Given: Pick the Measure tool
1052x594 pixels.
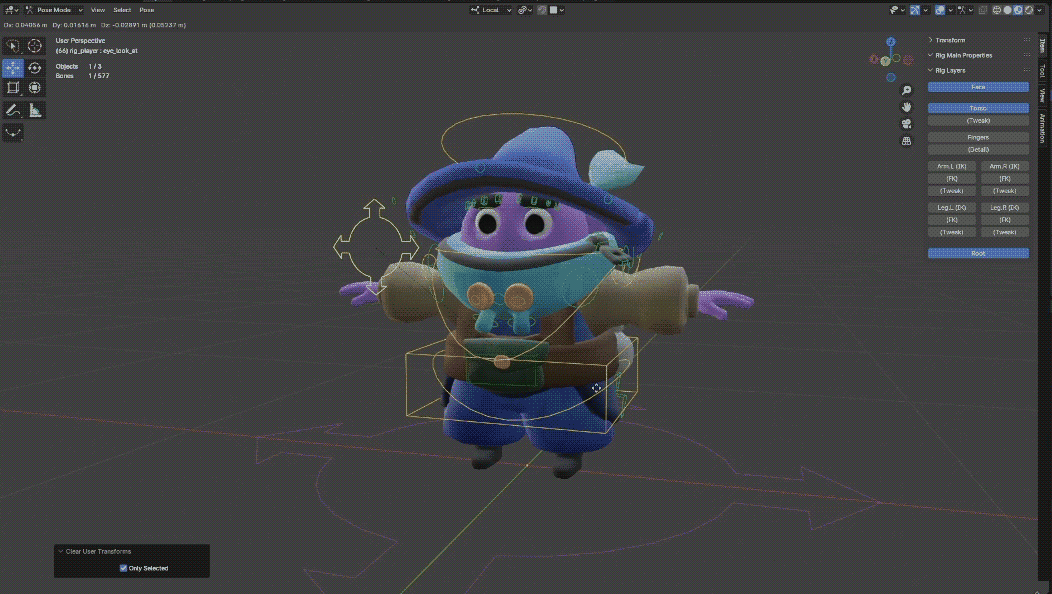Looking at the screenshot, I should coord(35,110).
